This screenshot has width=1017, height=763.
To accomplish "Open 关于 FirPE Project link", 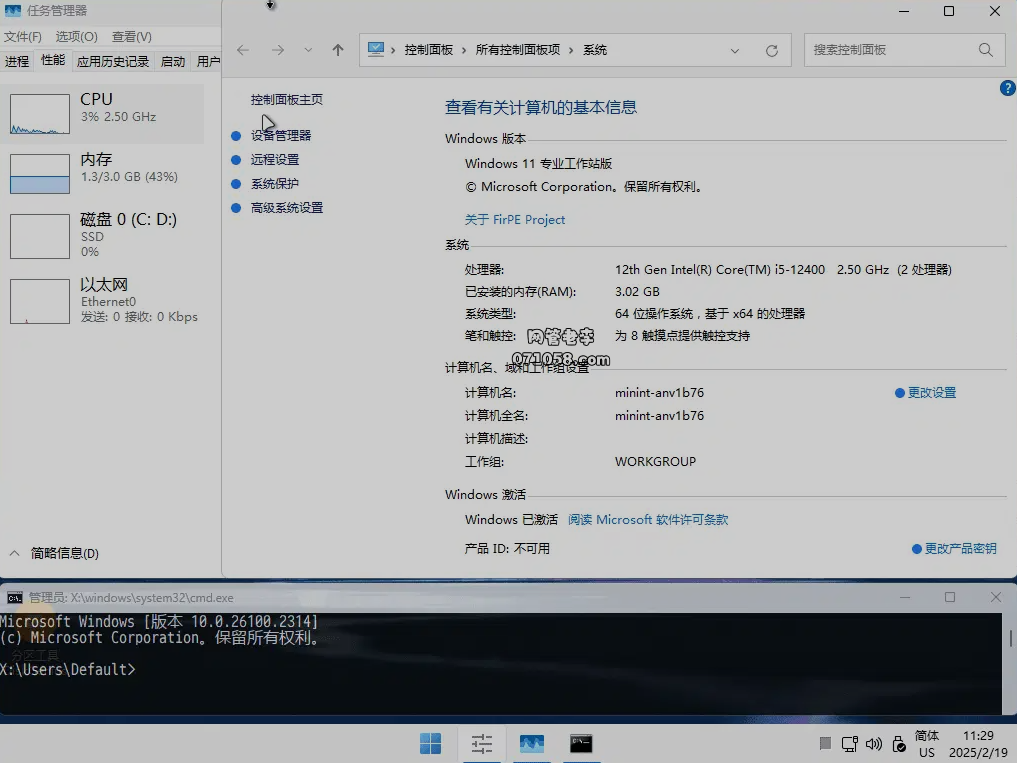I will tap(515, 220).
